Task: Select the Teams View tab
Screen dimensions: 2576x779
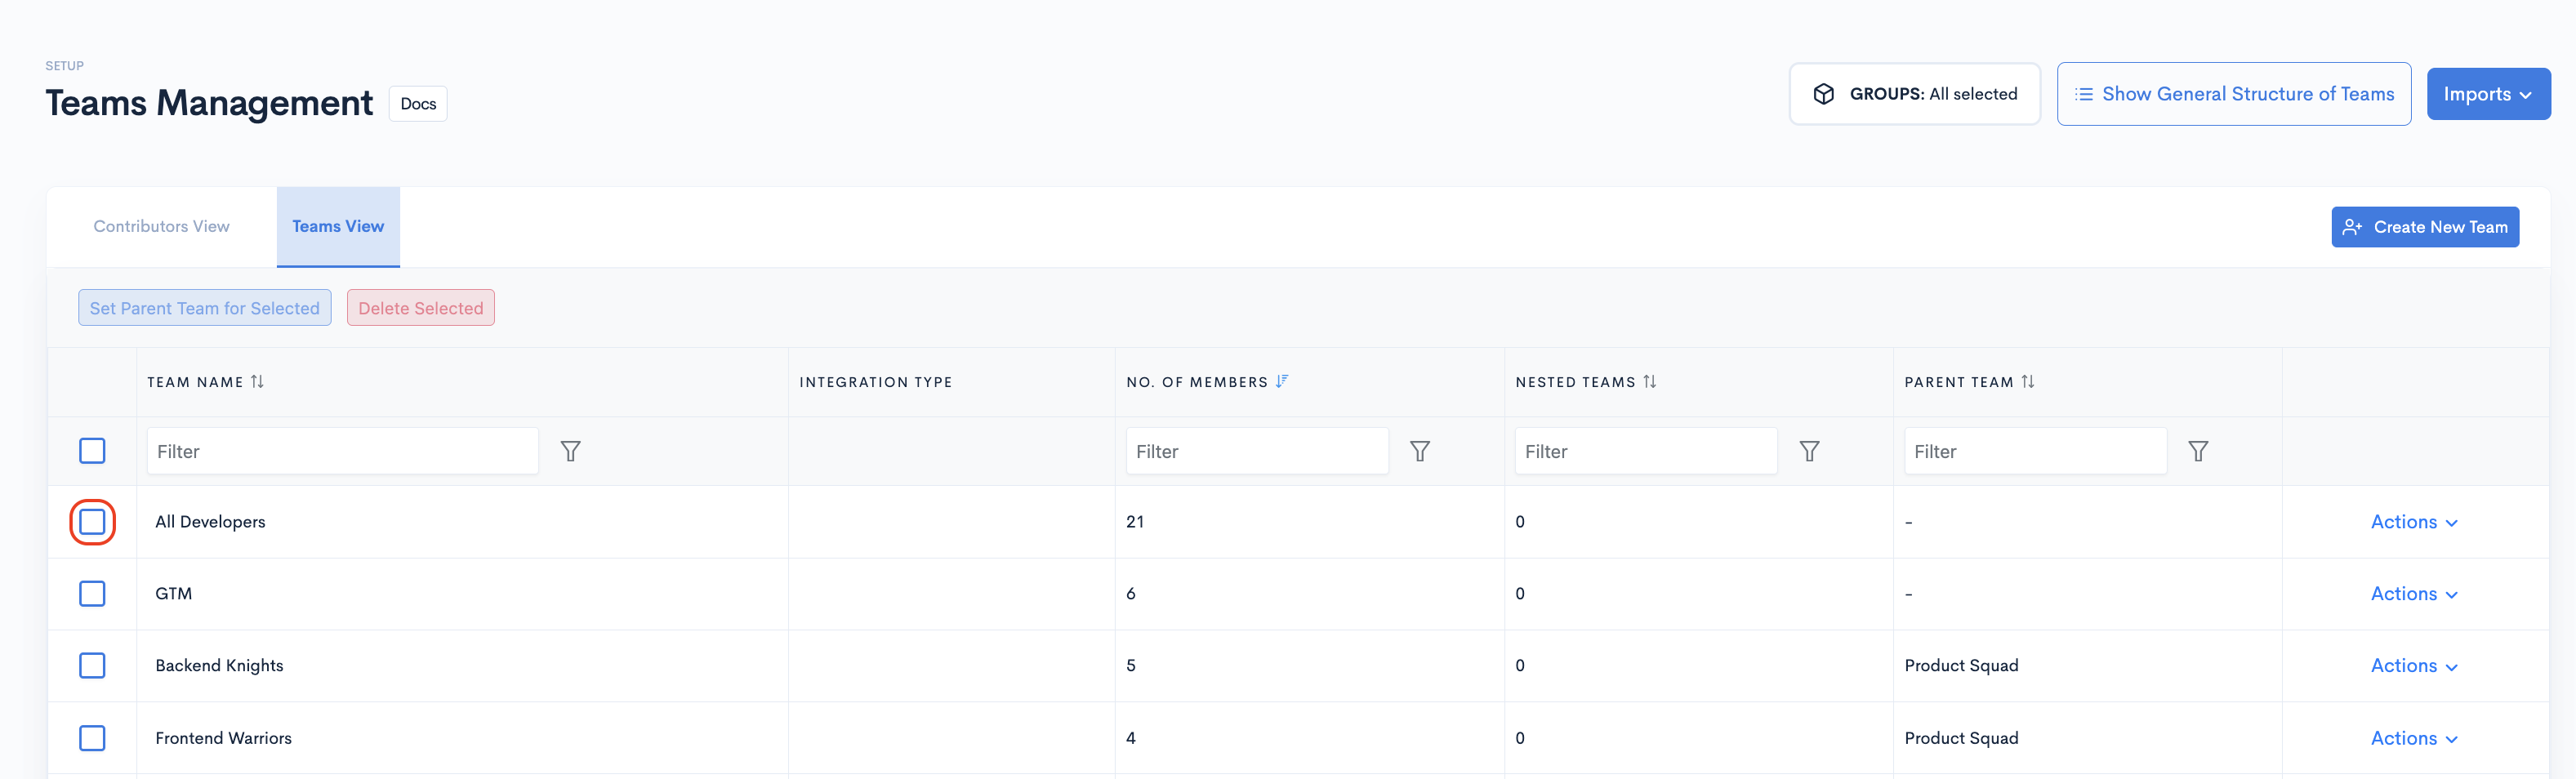Action: (x=338, y=227)
